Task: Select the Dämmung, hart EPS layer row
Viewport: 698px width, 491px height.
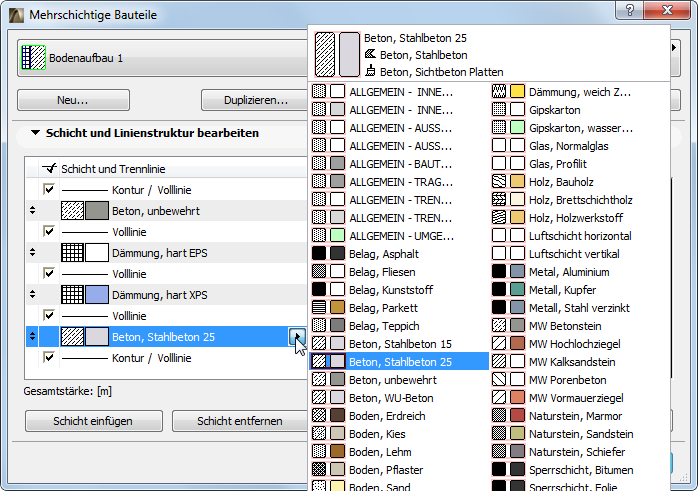Action: click(x=166, y=253)
